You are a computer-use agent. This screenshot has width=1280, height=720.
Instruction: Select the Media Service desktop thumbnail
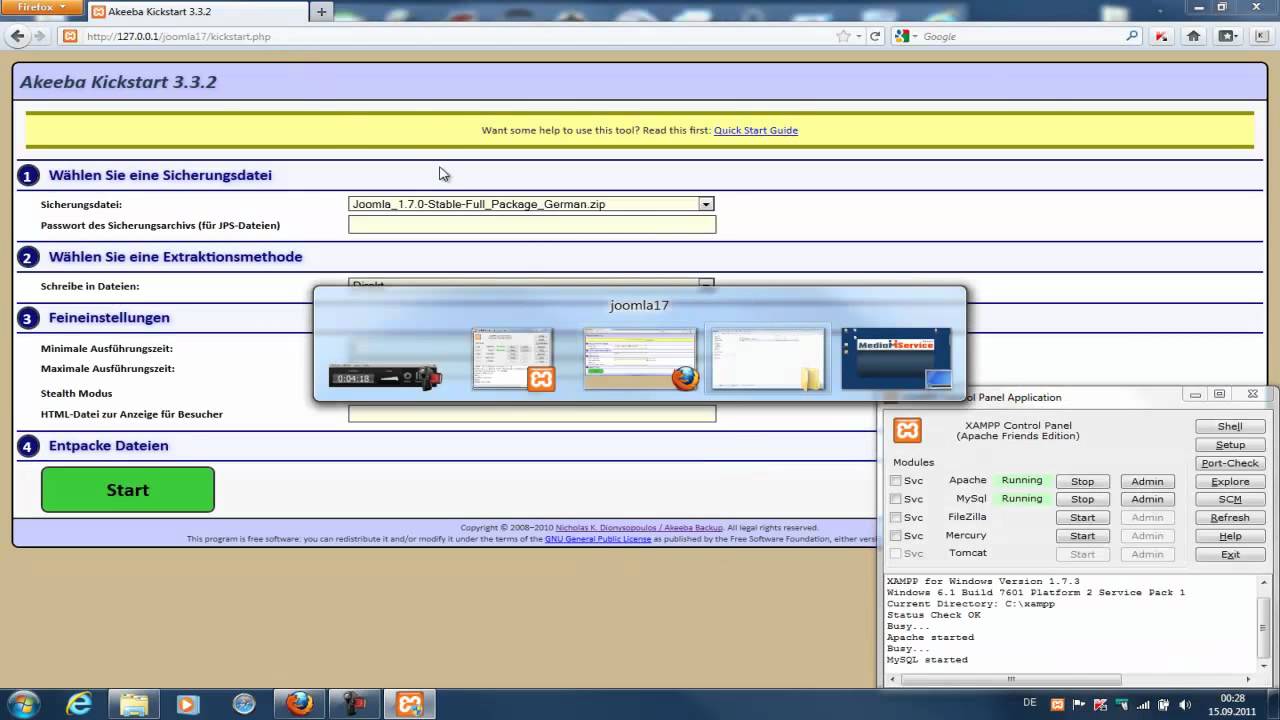[896, 358]
